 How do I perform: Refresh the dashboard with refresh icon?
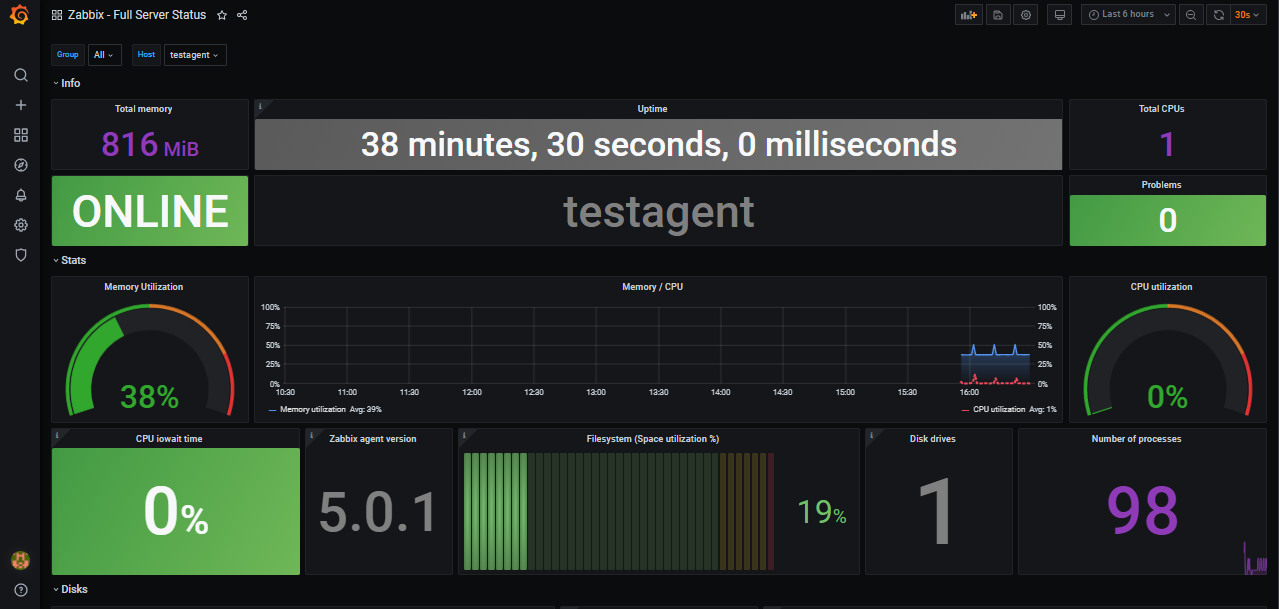1218,14
